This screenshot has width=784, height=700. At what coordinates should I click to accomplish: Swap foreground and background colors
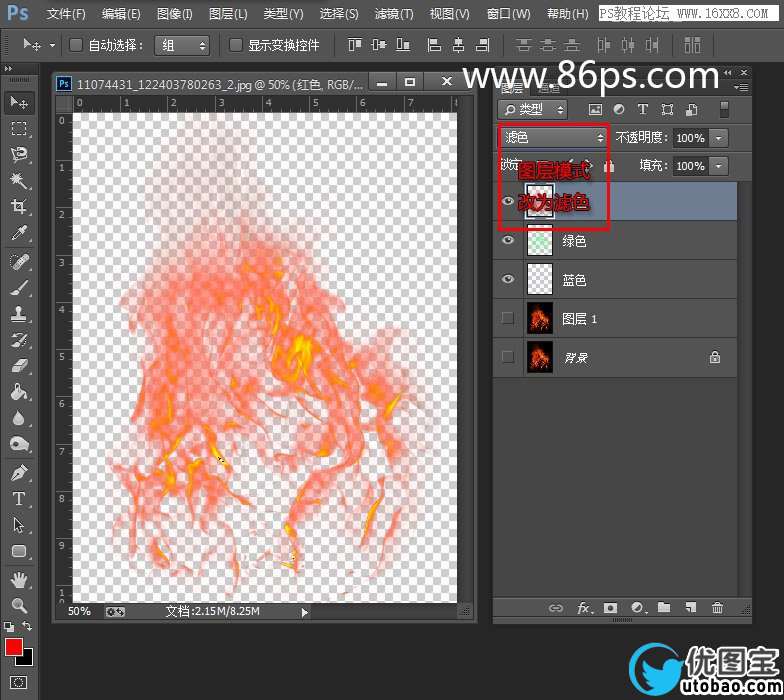[27, 626]
